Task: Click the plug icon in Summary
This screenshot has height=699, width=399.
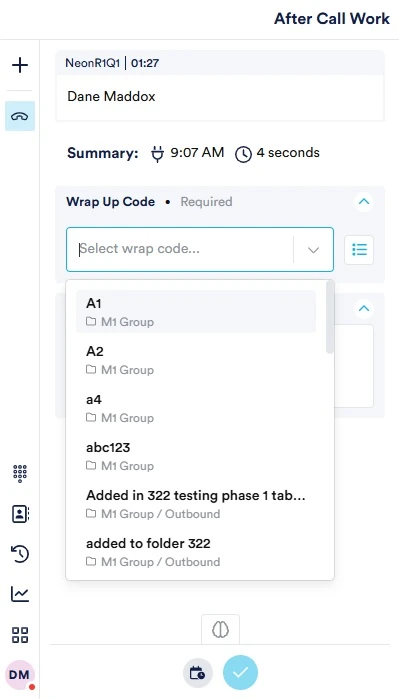Action: [x=157, y=154]
